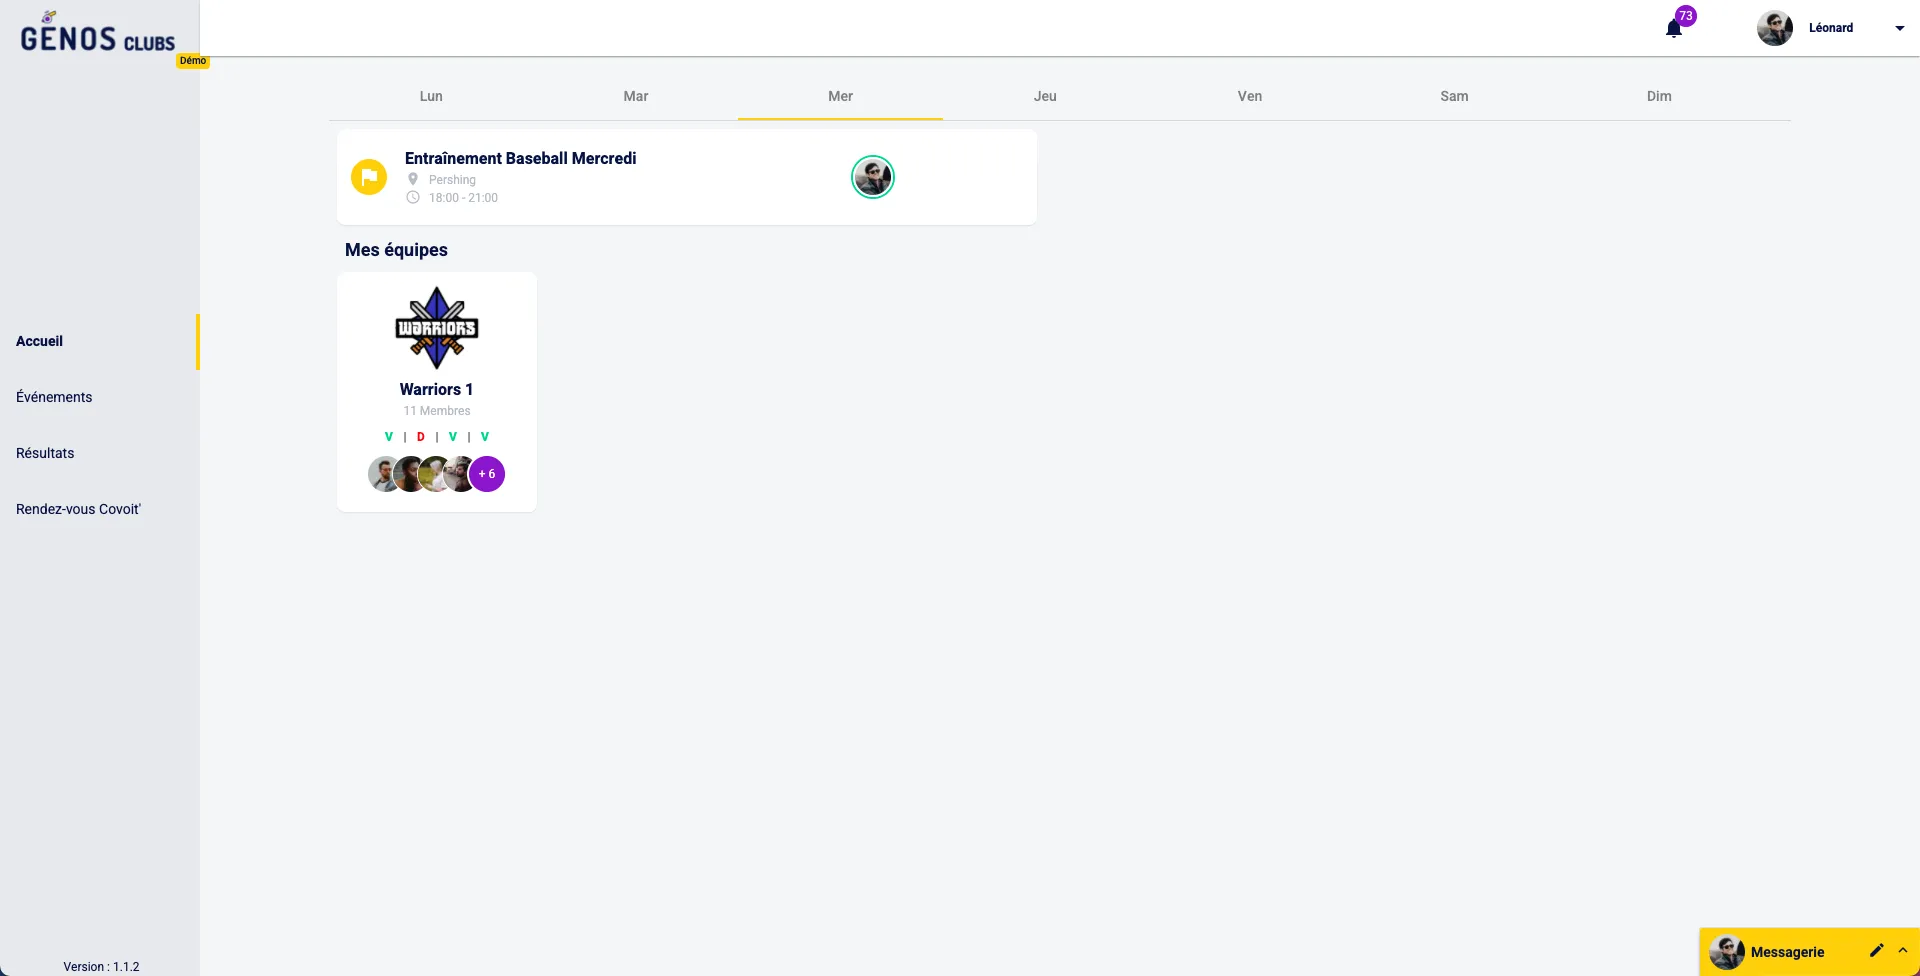Open the Léonard user dropdown arrow
The width and height of the screenshot is (1920, 976).
(1899, 28)
